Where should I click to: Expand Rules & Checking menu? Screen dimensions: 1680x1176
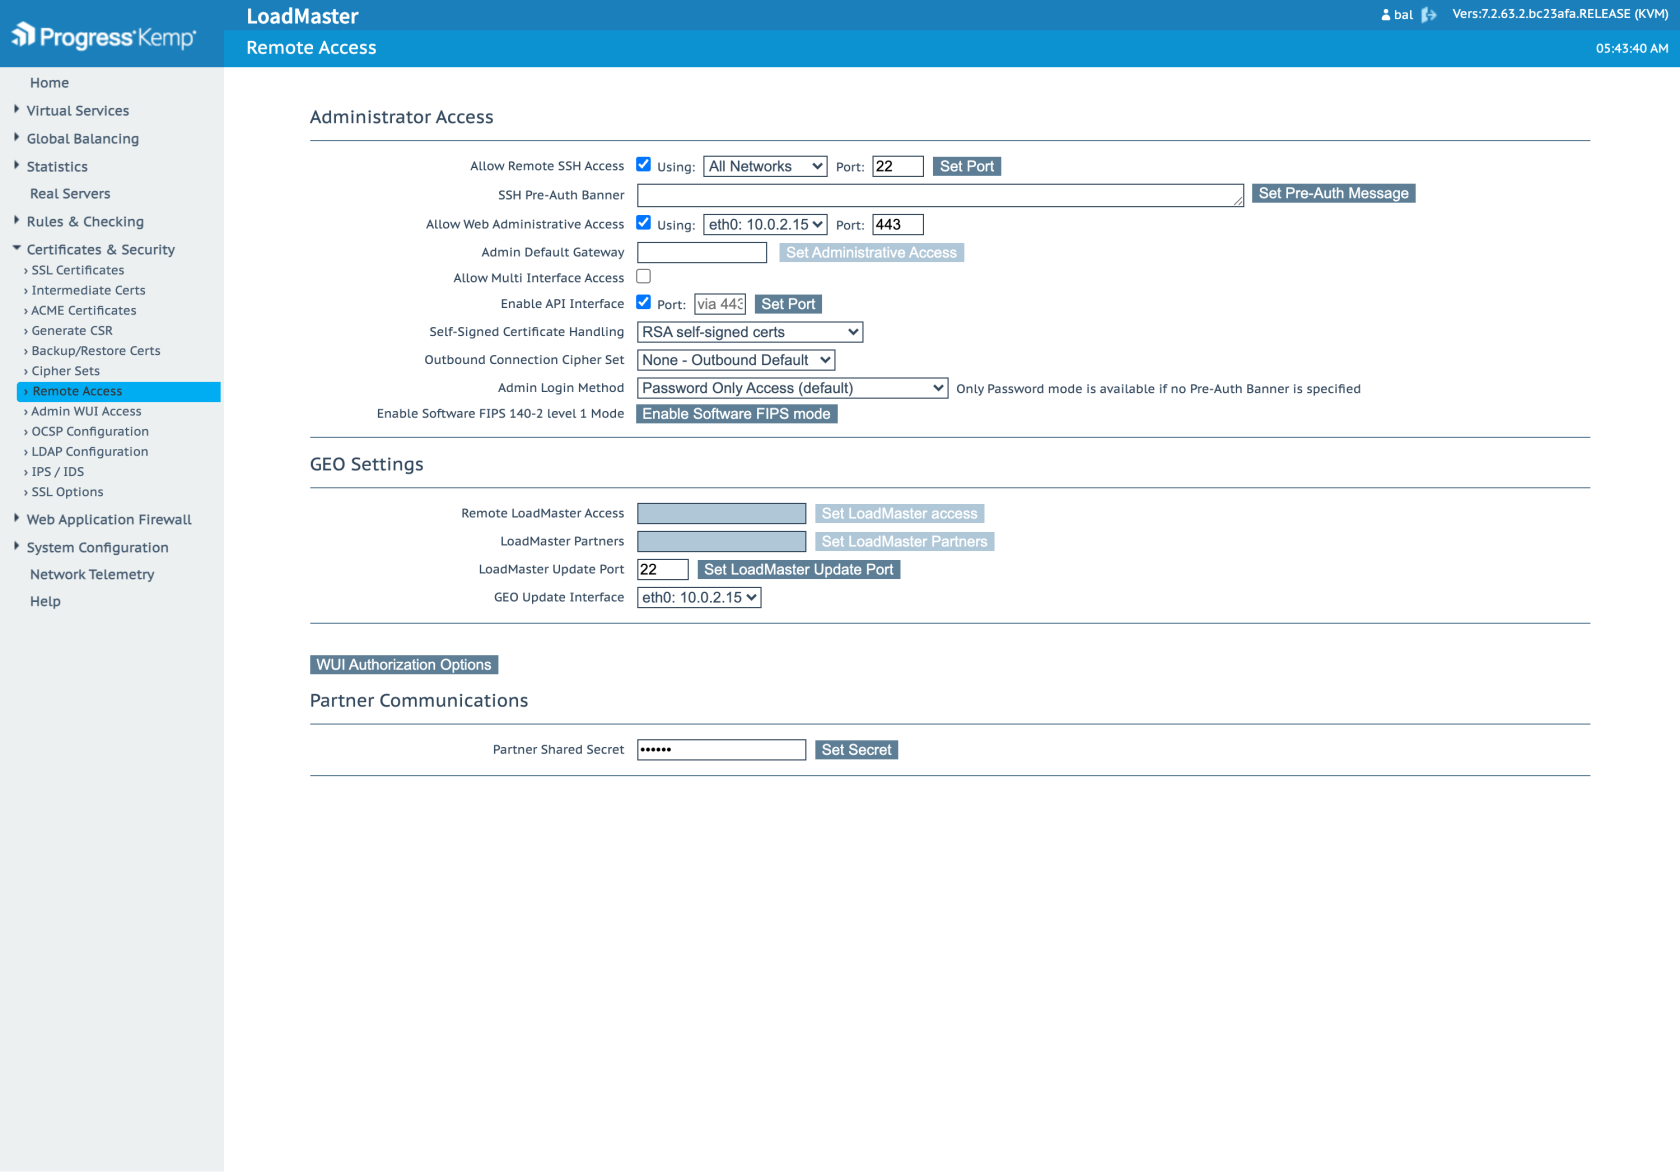[85, 222]
